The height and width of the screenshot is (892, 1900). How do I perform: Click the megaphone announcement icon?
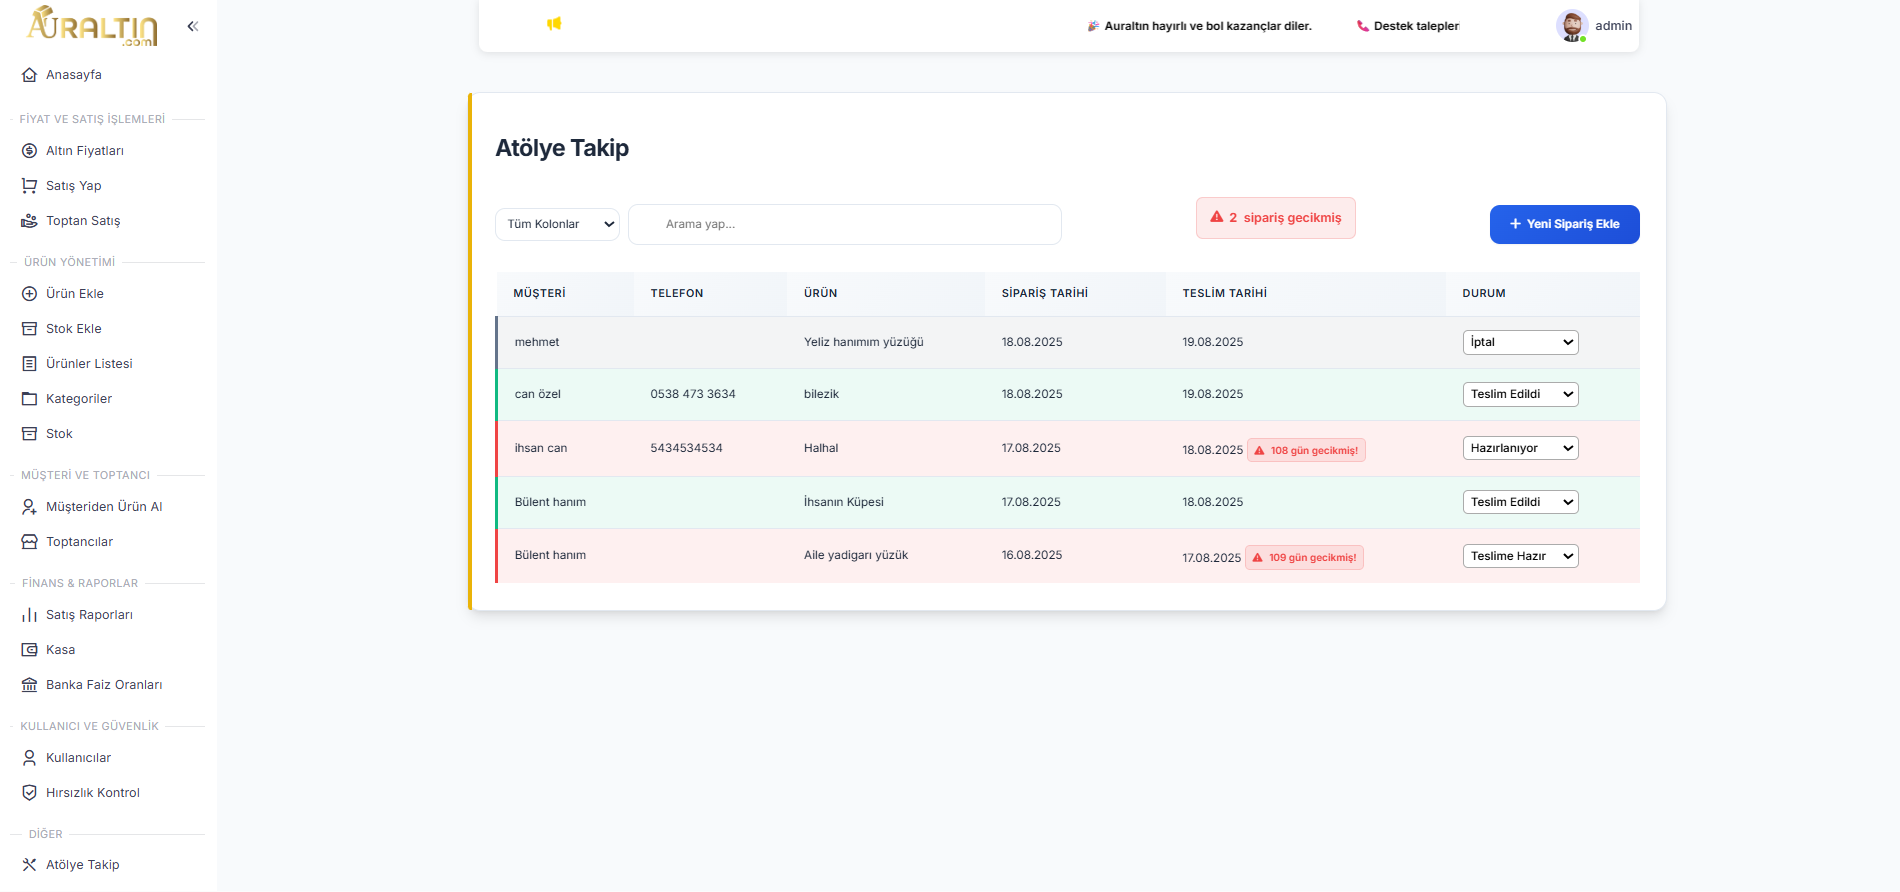(x=554, y=24)
